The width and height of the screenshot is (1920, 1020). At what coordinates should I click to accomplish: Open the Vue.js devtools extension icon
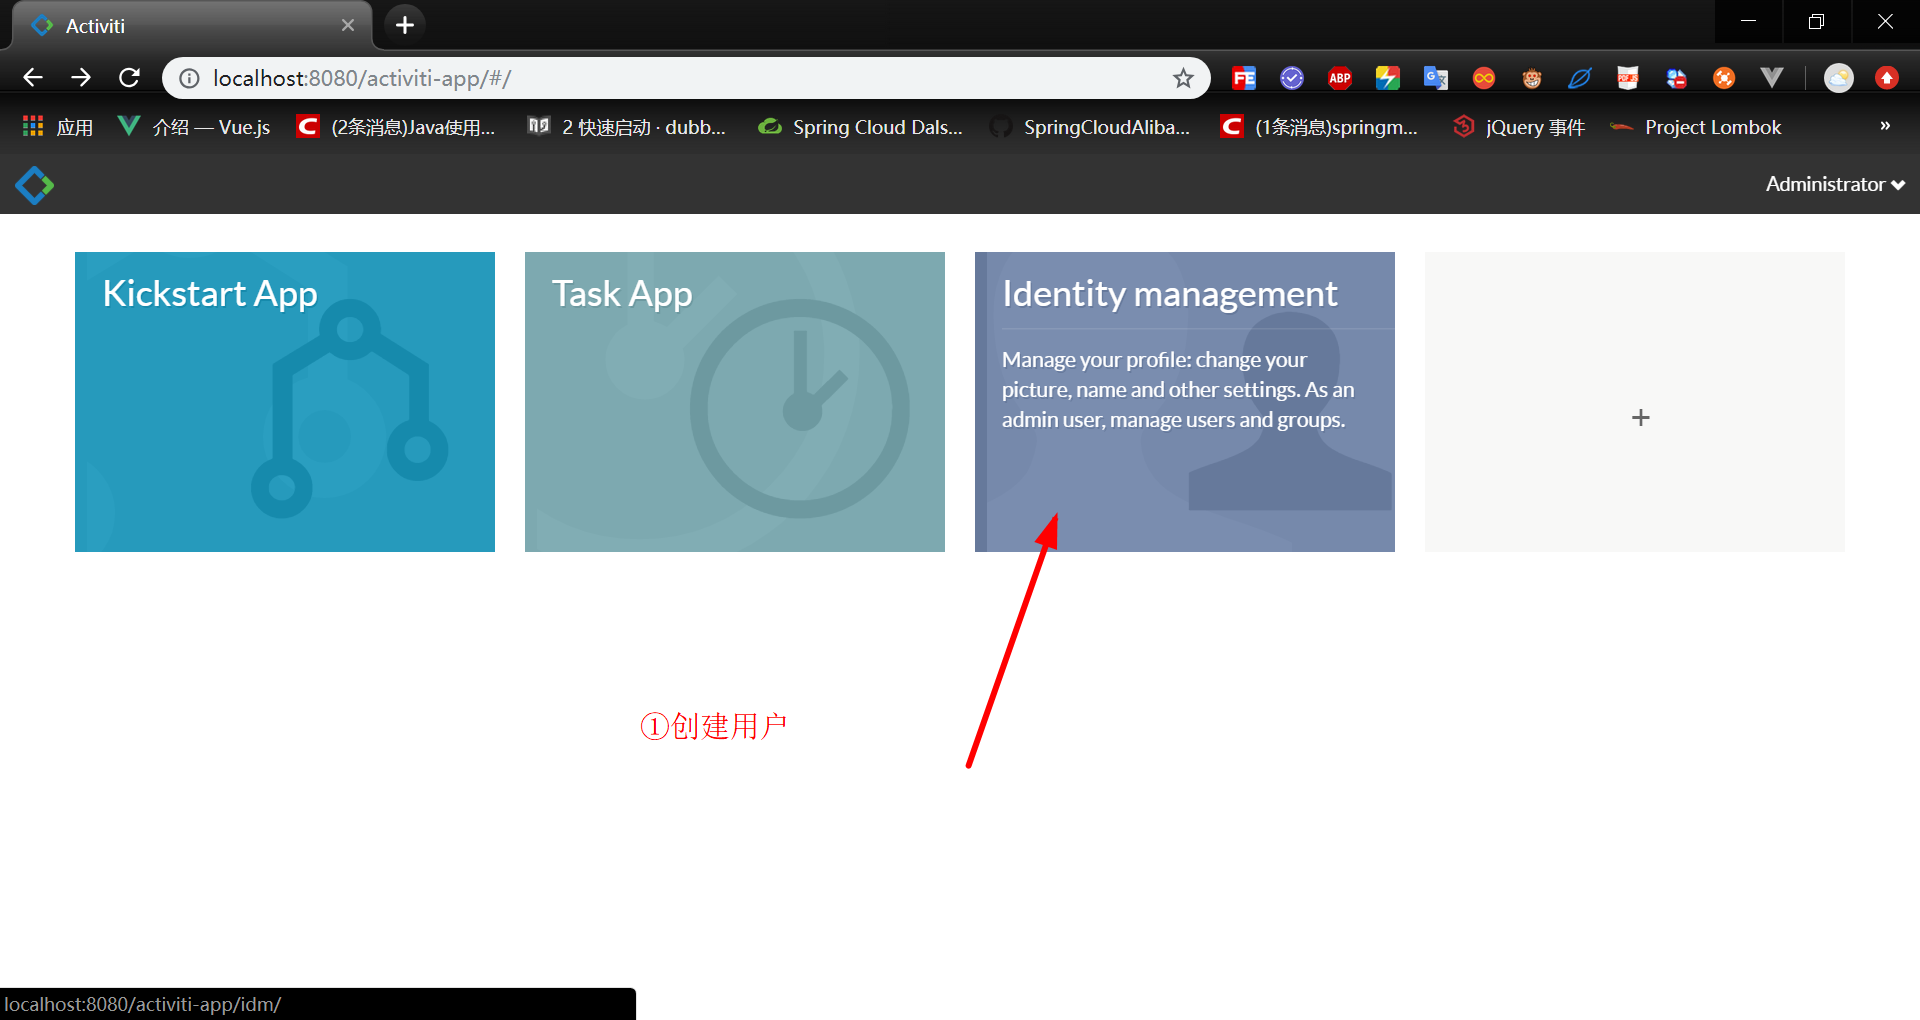click(x=1772, y=78)
